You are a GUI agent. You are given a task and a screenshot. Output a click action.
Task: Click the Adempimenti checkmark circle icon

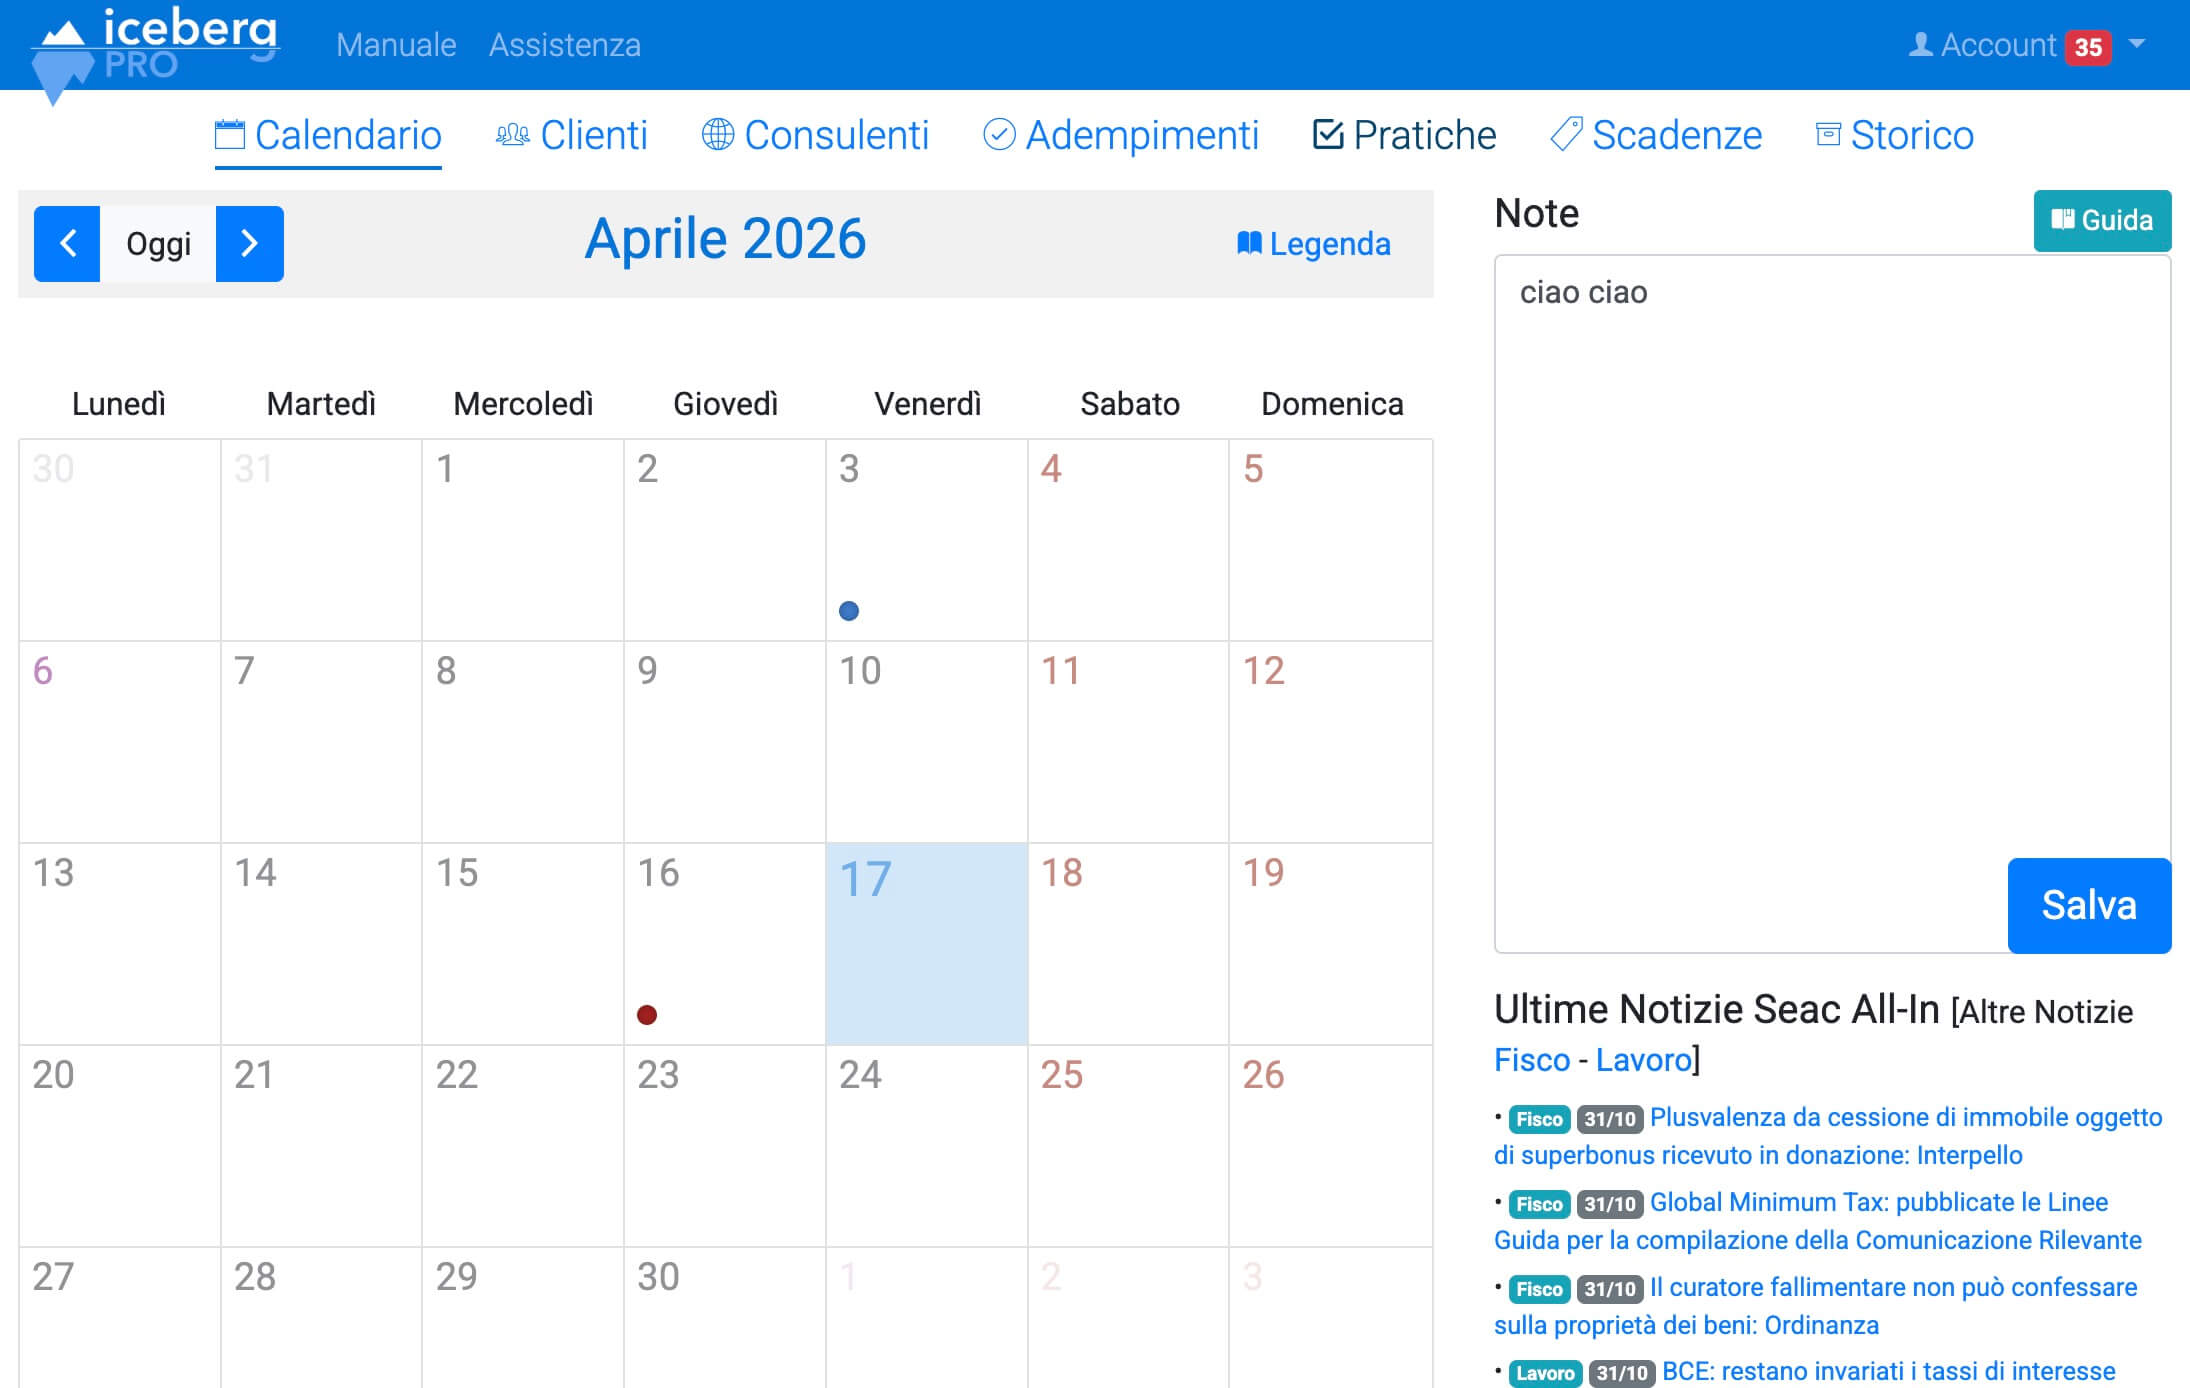click(x=999, y=135)
